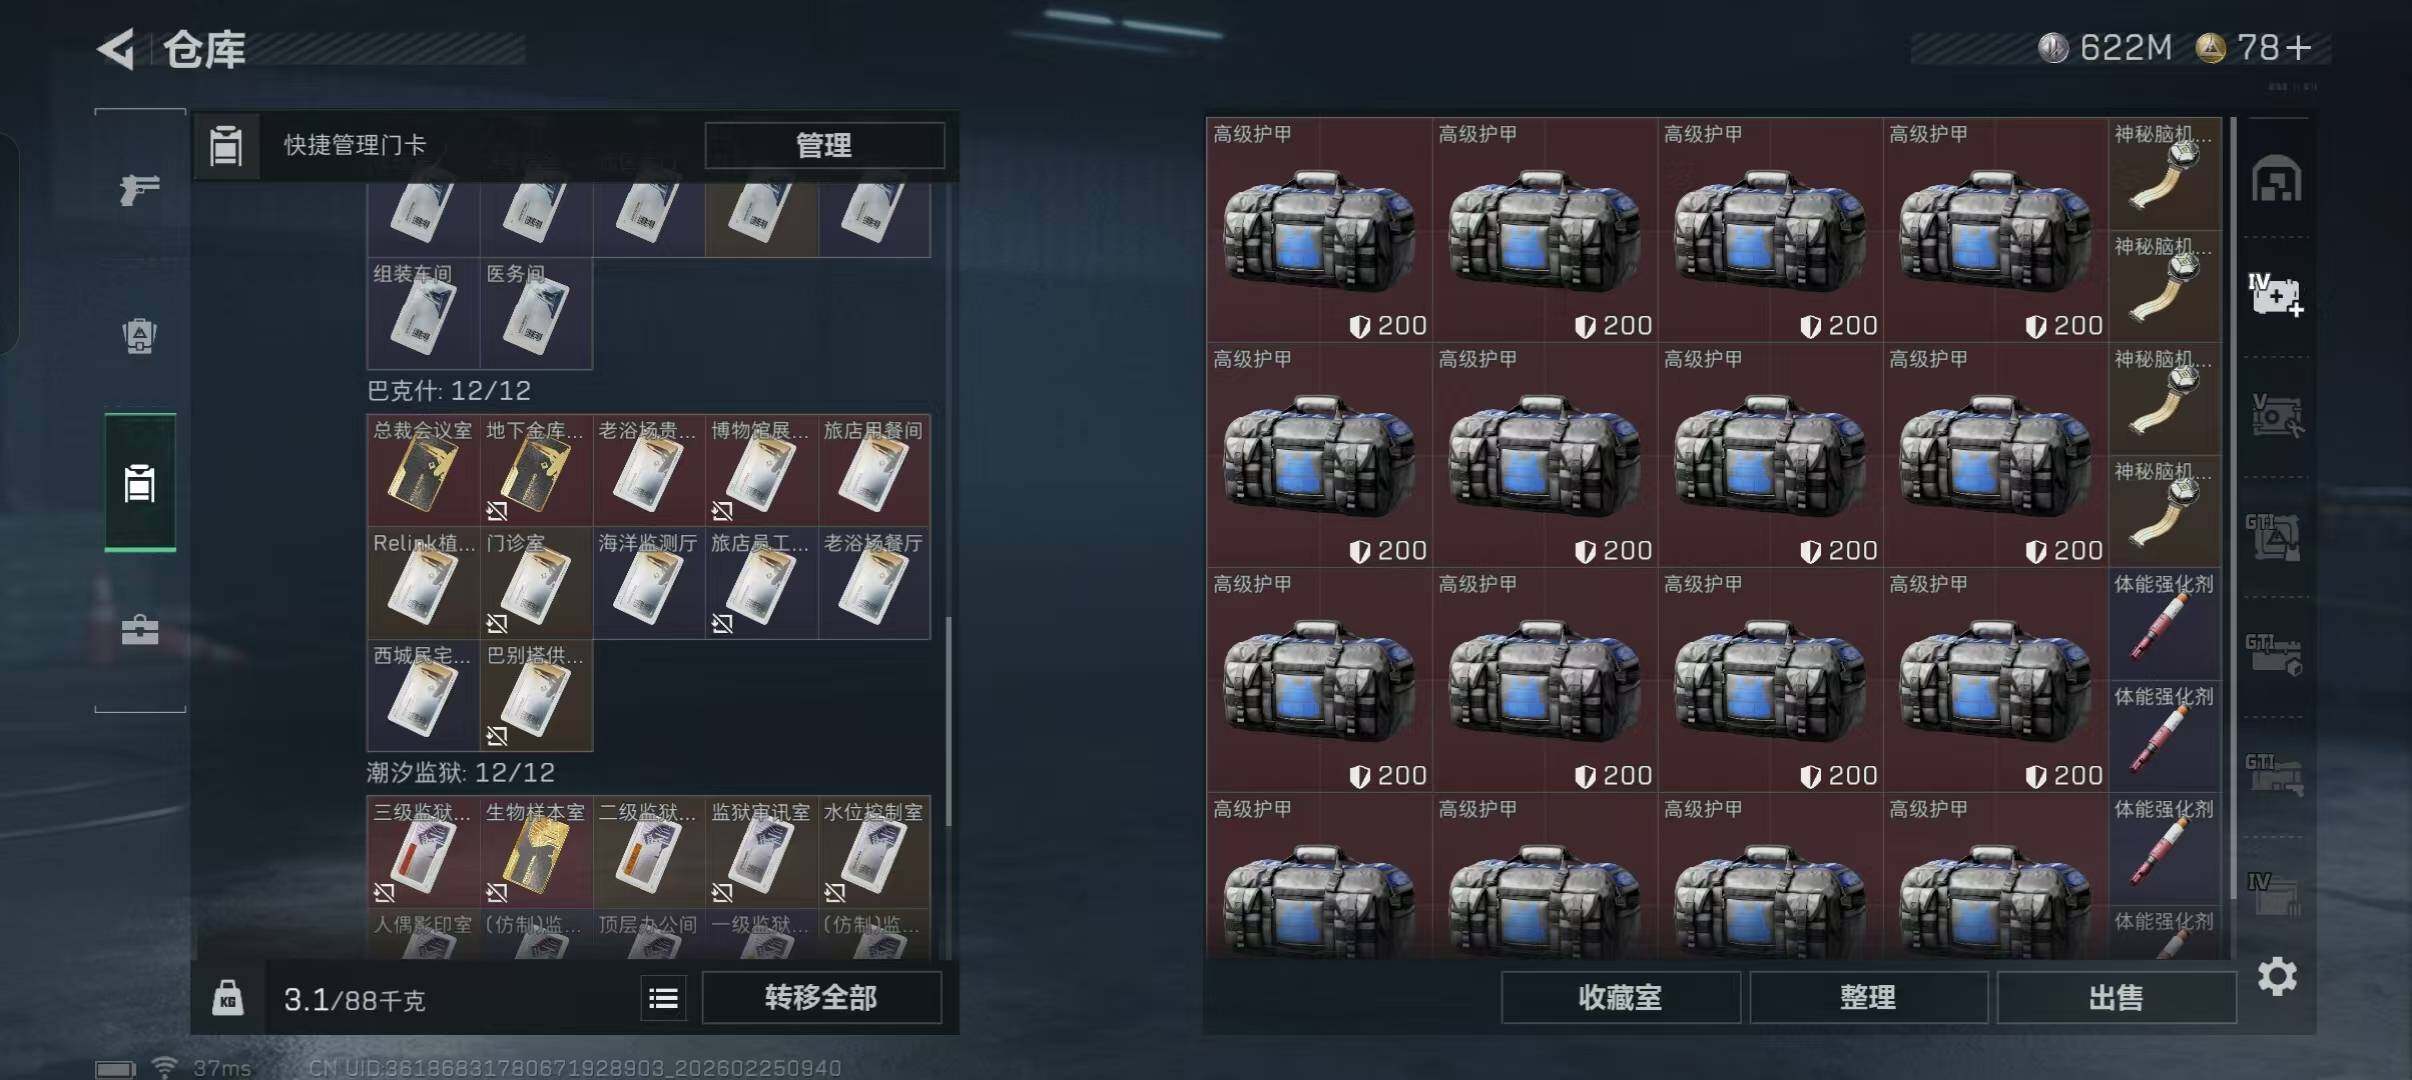Click 整理 to sort the warehouse
The height and width of the screenshot is (1080, 2412).
click(1868, 997)
